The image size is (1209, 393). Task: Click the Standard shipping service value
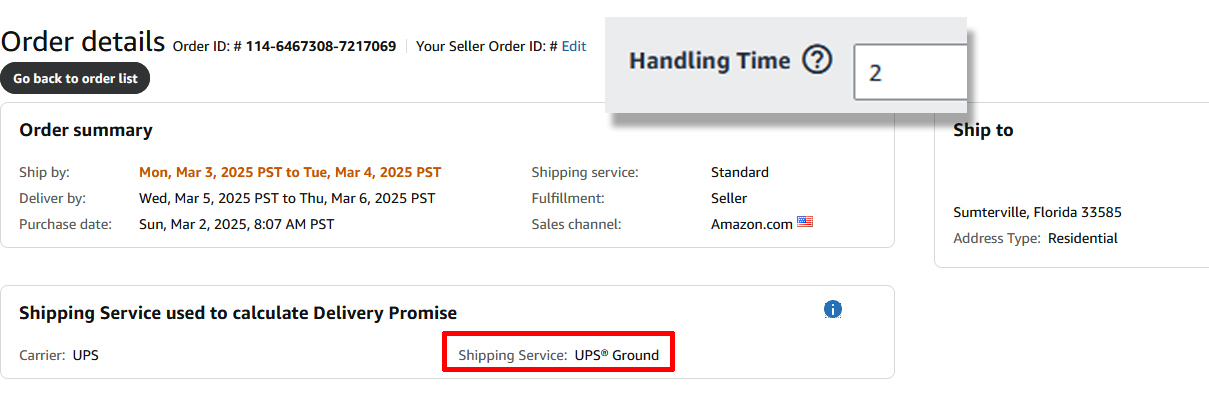tap(740, 172)
